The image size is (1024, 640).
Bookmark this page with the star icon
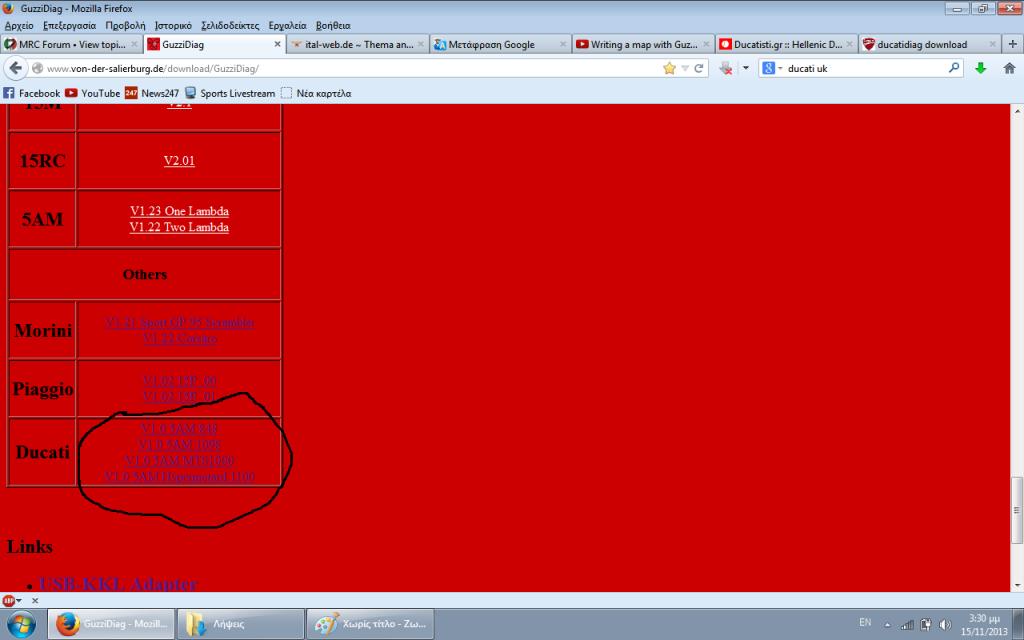(x=669, y=68)
